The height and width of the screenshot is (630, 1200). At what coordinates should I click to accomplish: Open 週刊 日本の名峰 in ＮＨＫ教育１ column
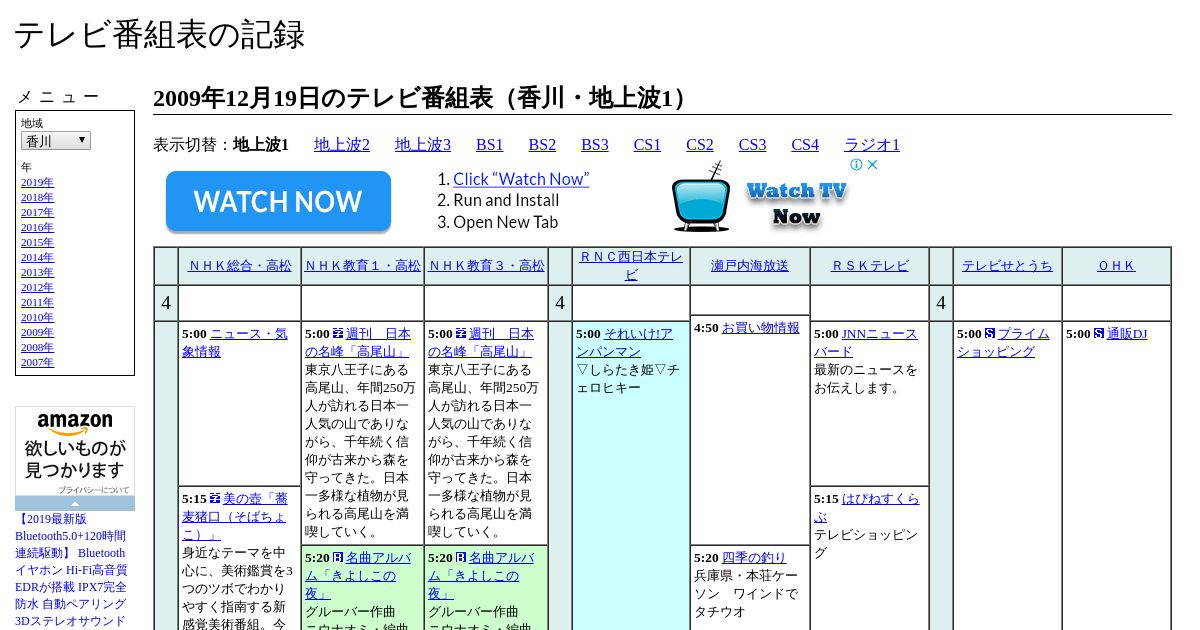coord(357,343)
